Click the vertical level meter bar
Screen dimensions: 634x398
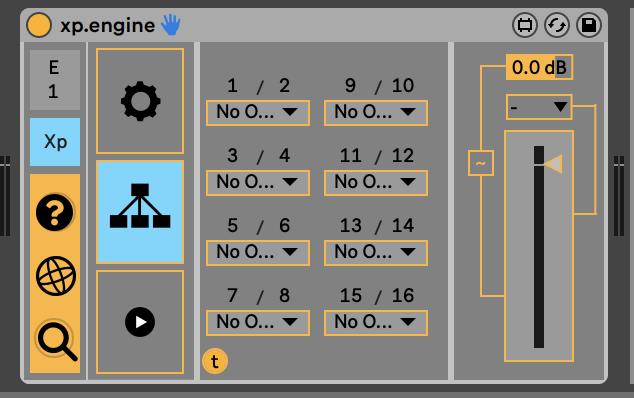tap(539, 247)
